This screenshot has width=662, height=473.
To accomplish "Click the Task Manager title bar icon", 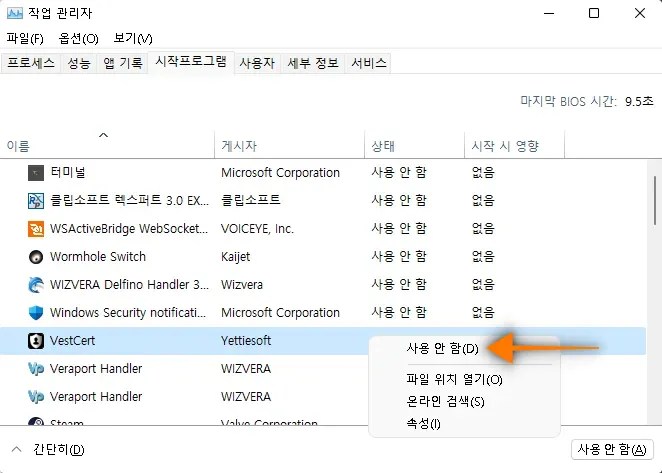I will (15, 13).
